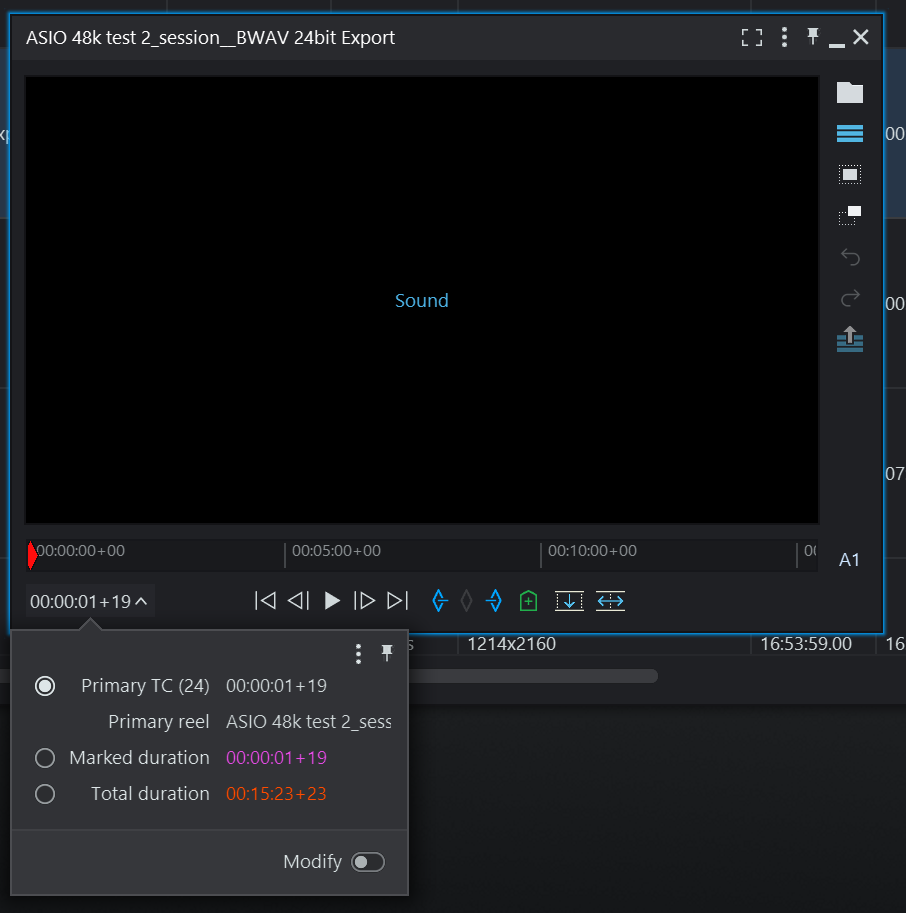
Task: Click the blue stacked-lines icon in sidebar
Action: (850, 133)
